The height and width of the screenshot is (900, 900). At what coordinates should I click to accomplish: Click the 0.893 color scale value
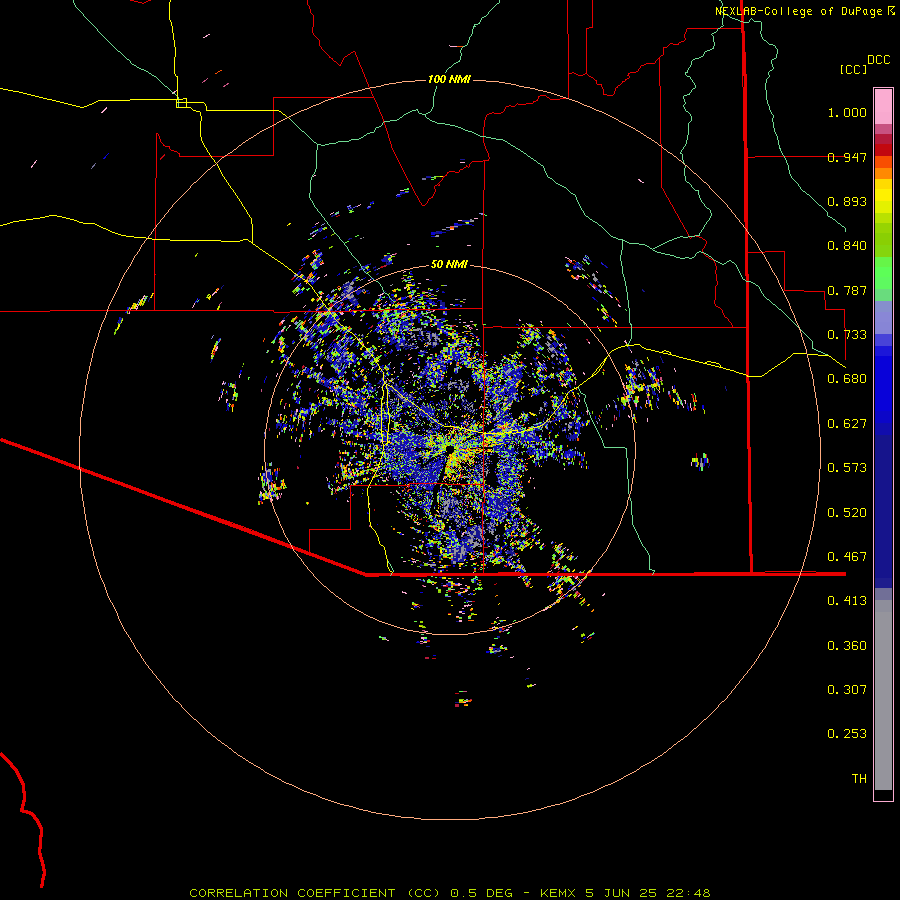(847, 201)
